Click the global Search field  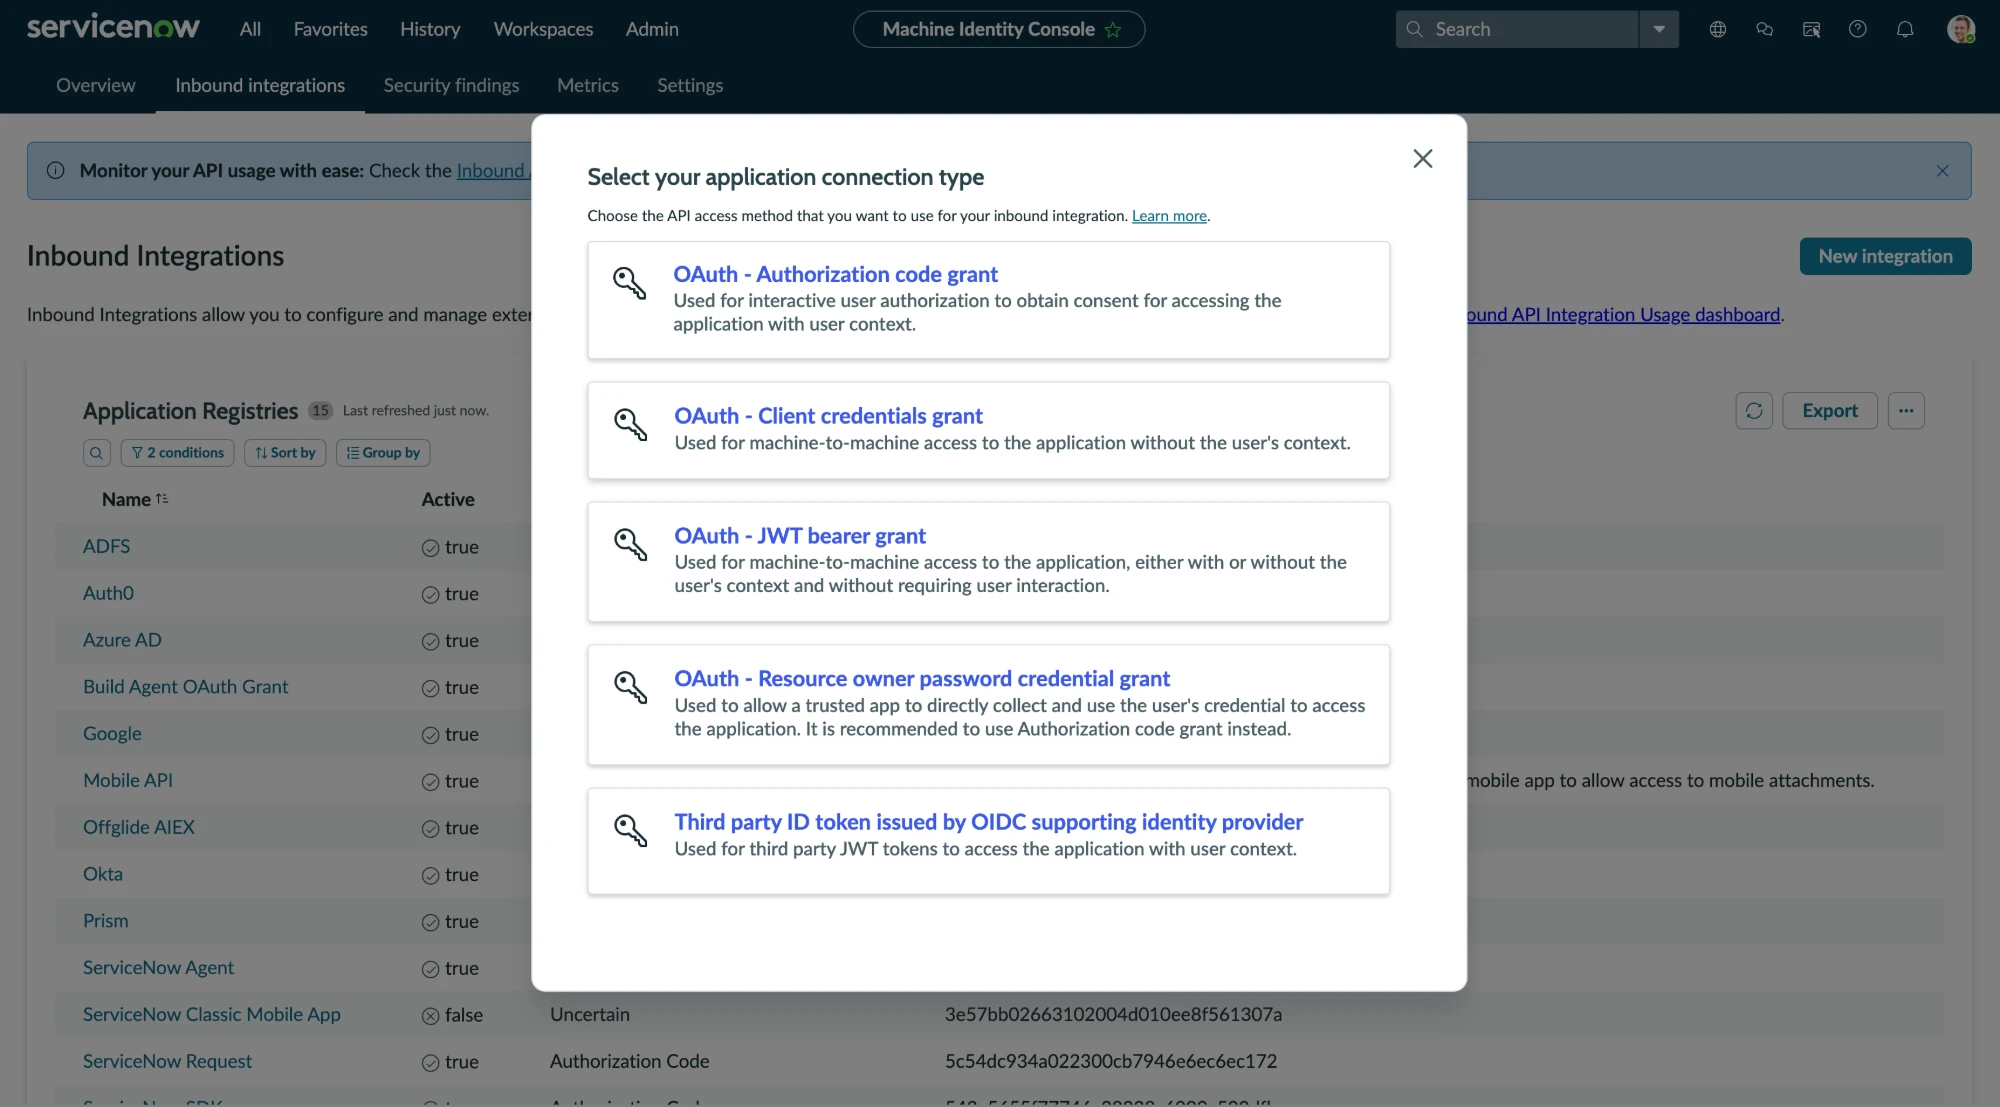point(1517,29)
